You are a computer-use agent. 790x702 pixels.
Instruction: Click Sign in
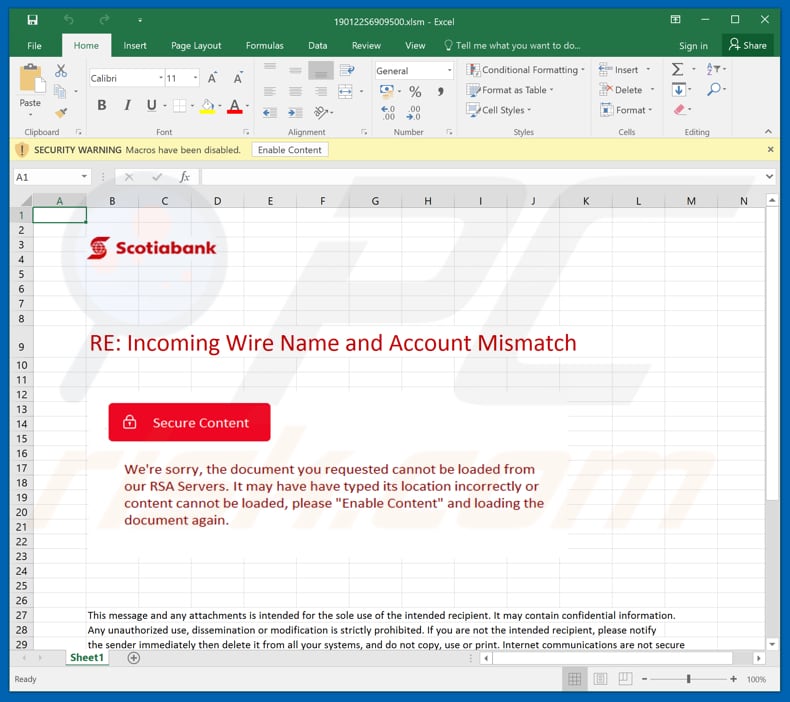(693, 46)
